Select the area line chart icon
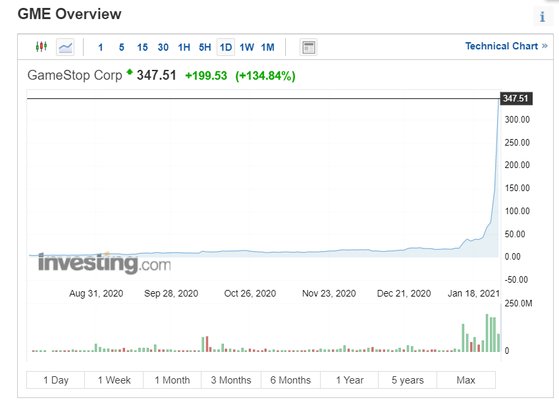The width and height of the screenshot is (559, 400). 65,47
